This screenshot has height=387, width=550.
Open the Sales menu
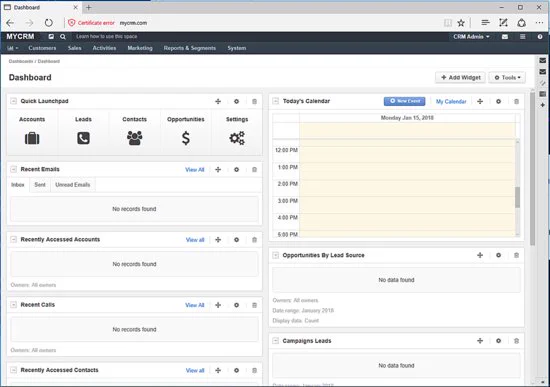pos(74,48)
